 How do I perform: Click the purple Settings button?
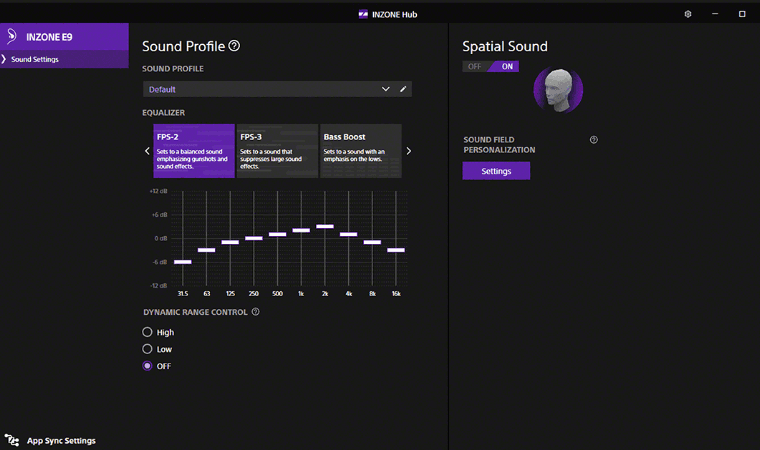tap(496, 171)
